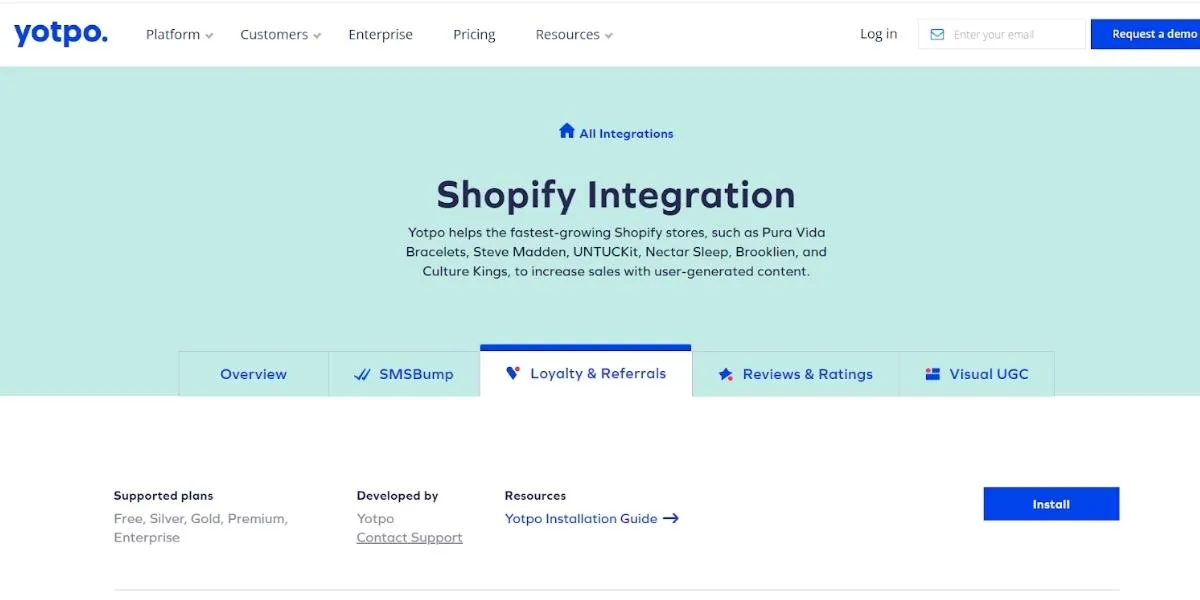Viewport: 1200px width, 600px height.
Task: Expand the Platform menu chevron
Action: (209, 36)
